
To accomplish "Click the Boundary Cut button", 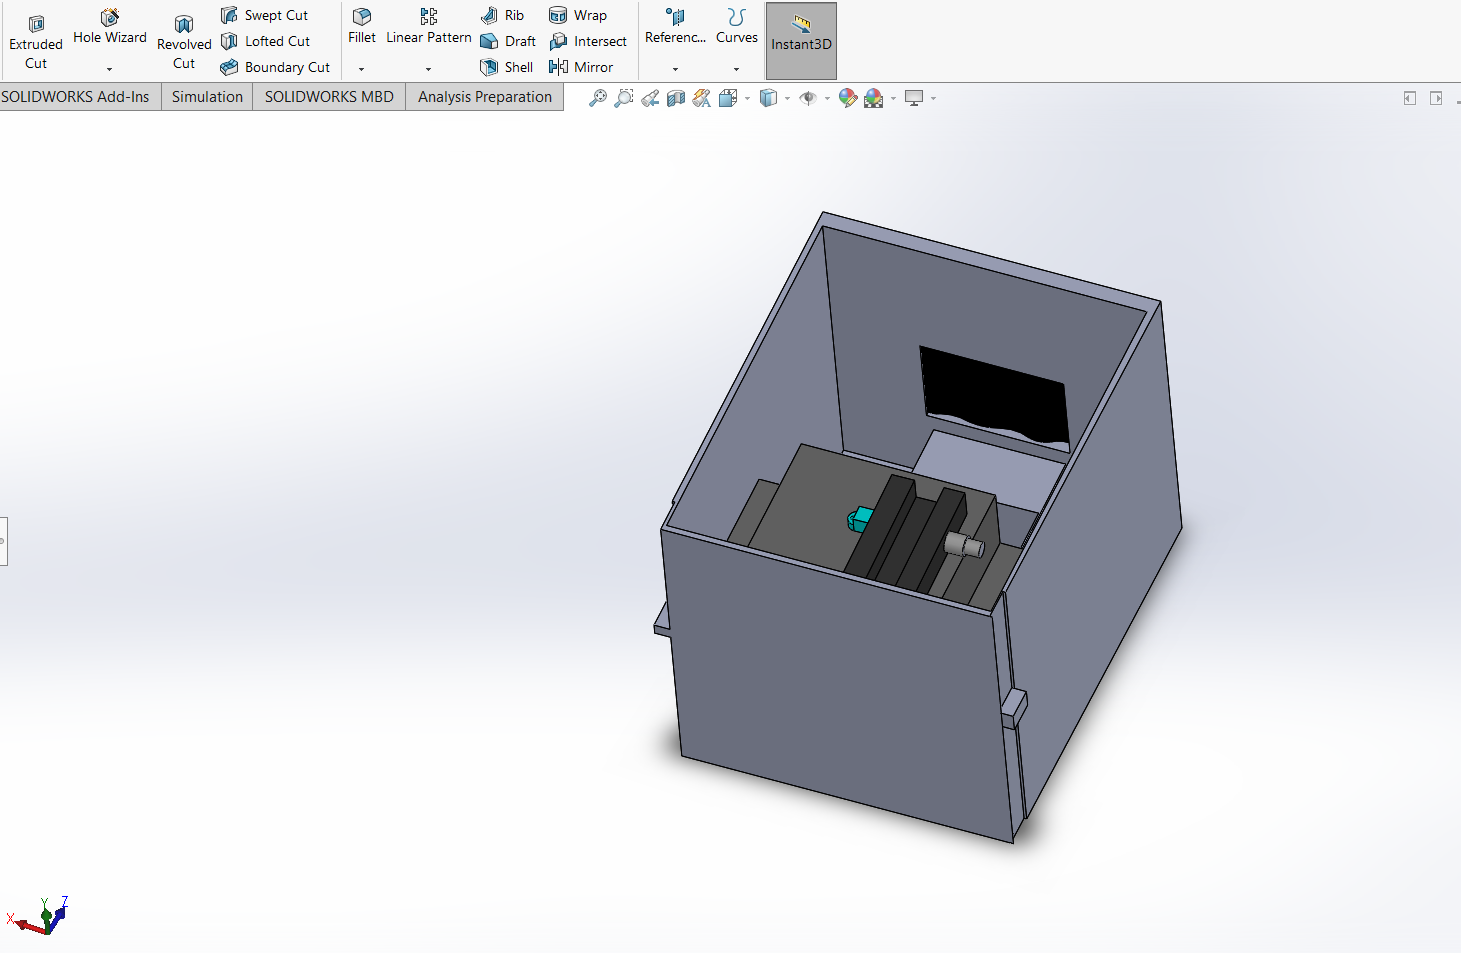I will coord(275,67).
